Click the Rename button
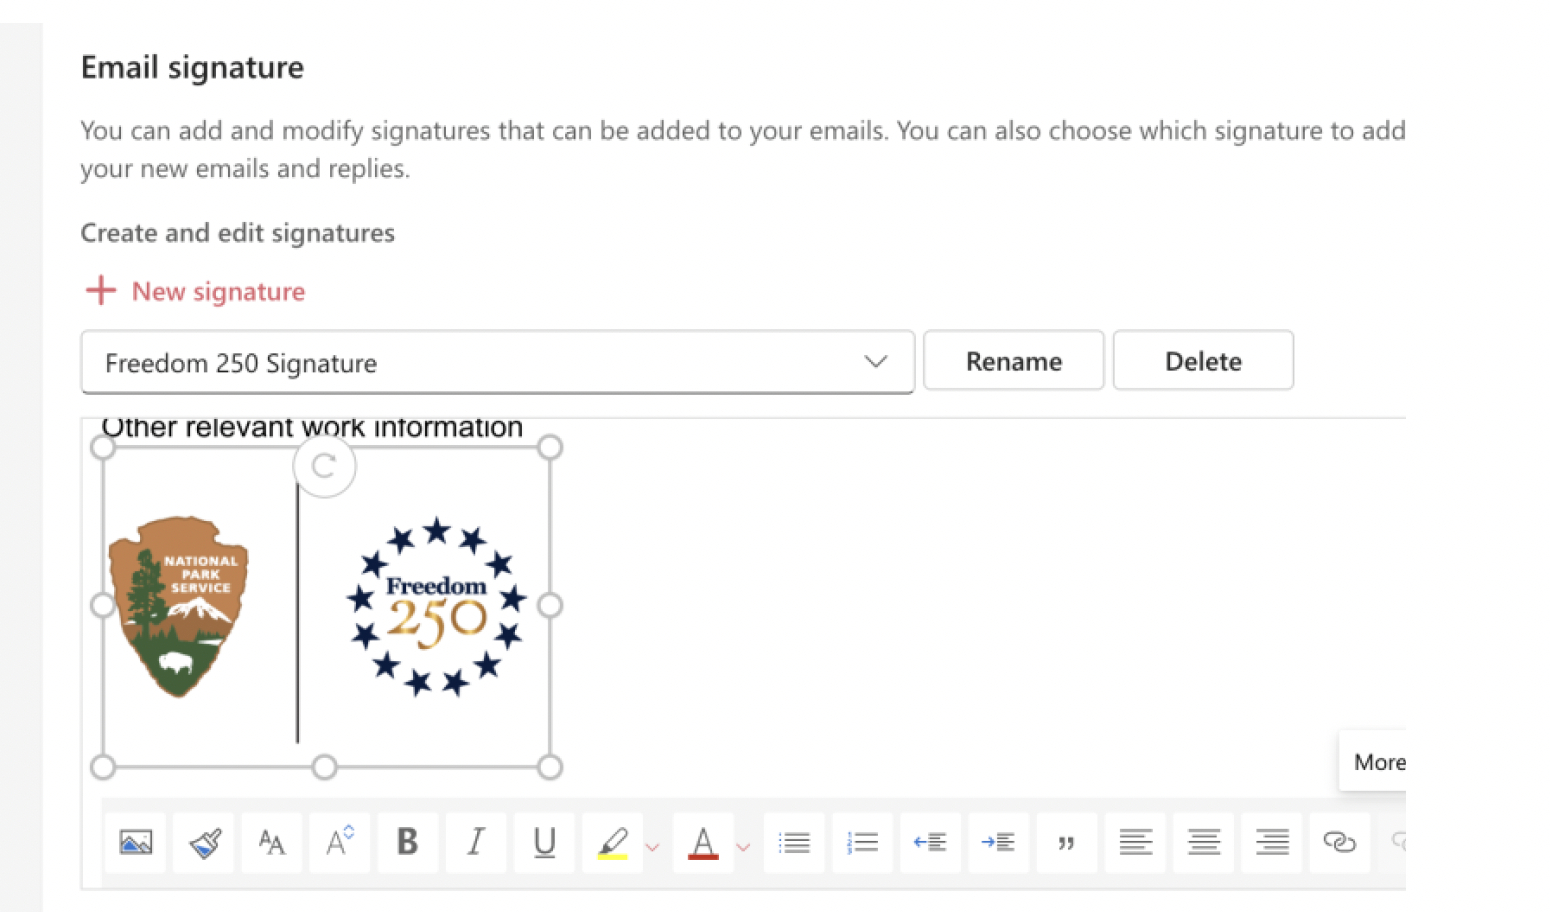Image resolution: width=1550 pixels, height=912 pixels. point(1013,361)
